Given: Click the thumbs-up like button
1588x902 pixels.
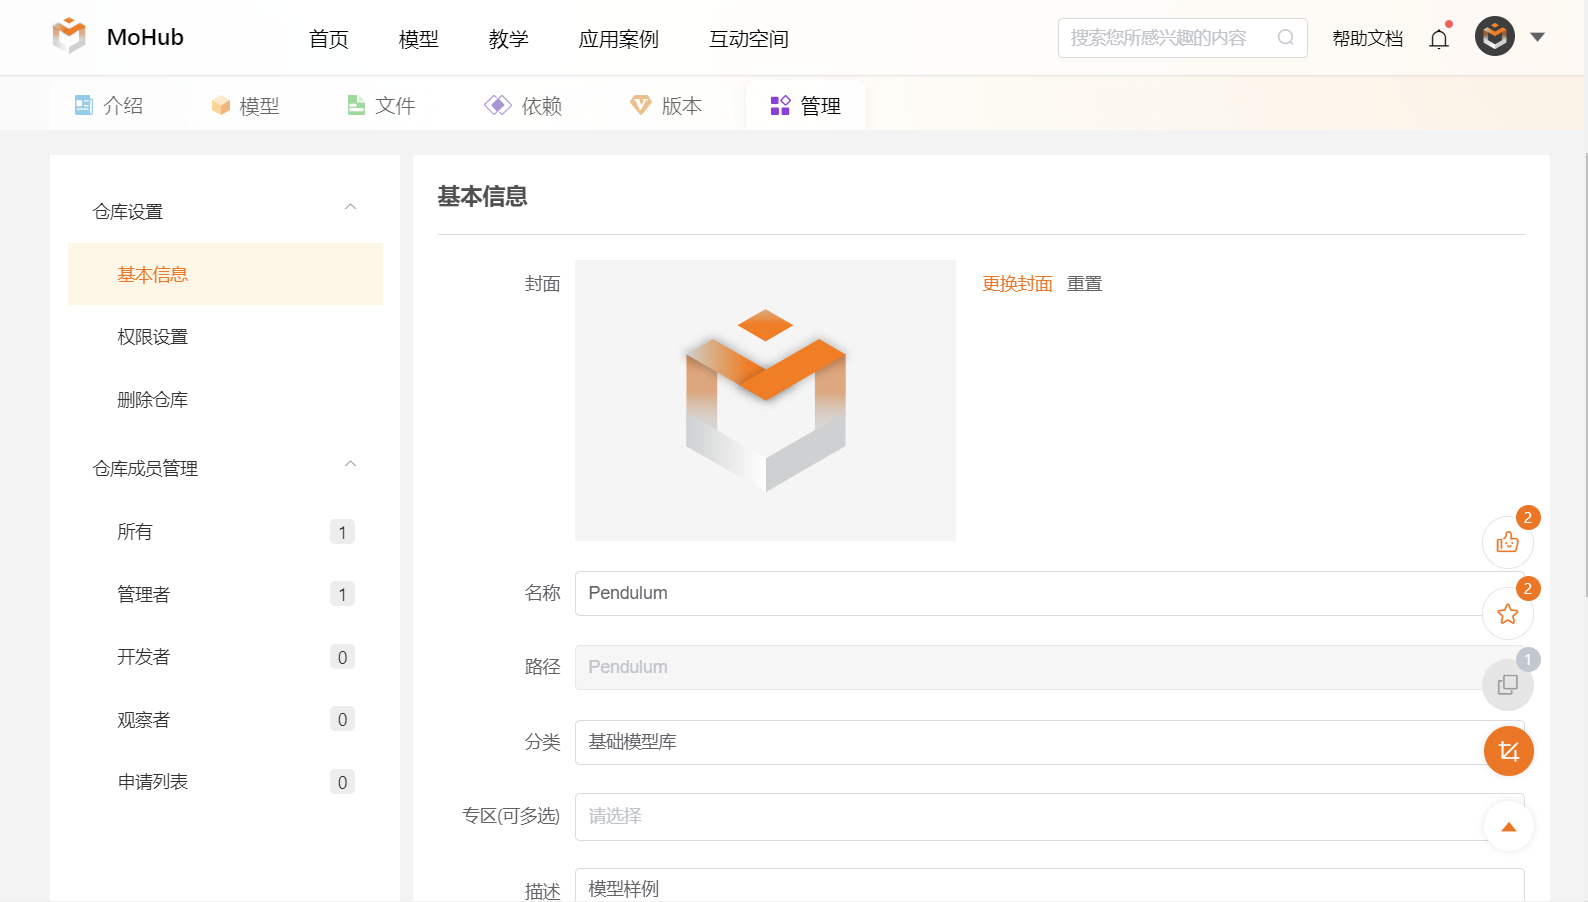Looking at the screenshot, I should coord(1508,542).
